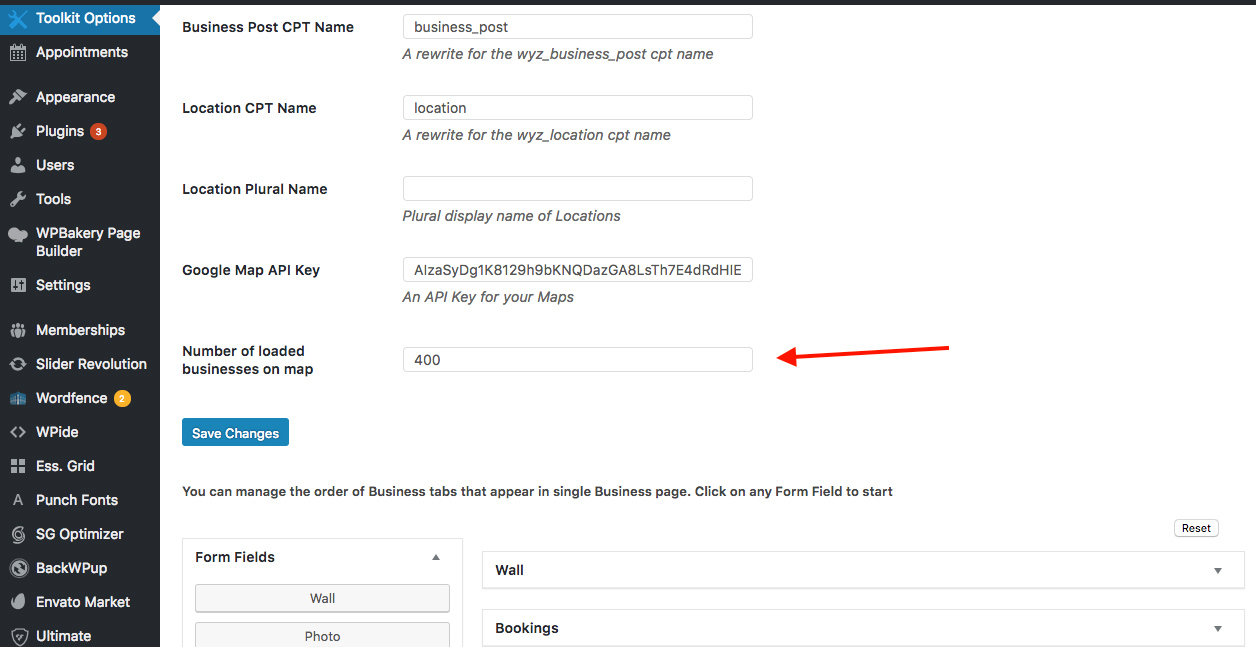The height and width of the screenshot is (647, 1256).
Task: Click the 'Plural display name of Locations' hint
Action: 511,216
